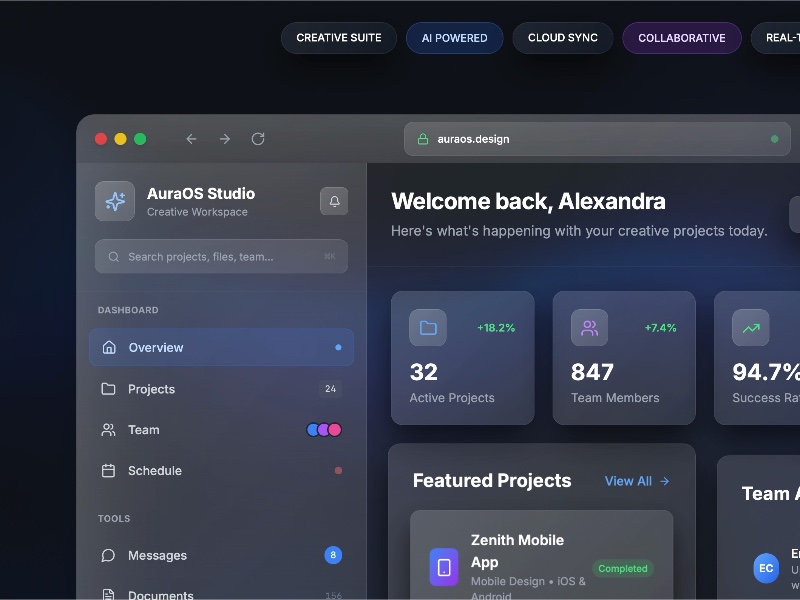Click the Documents file icon in the sidebar
The height and width of the screenshot is (600, 800).
[109, 594]
